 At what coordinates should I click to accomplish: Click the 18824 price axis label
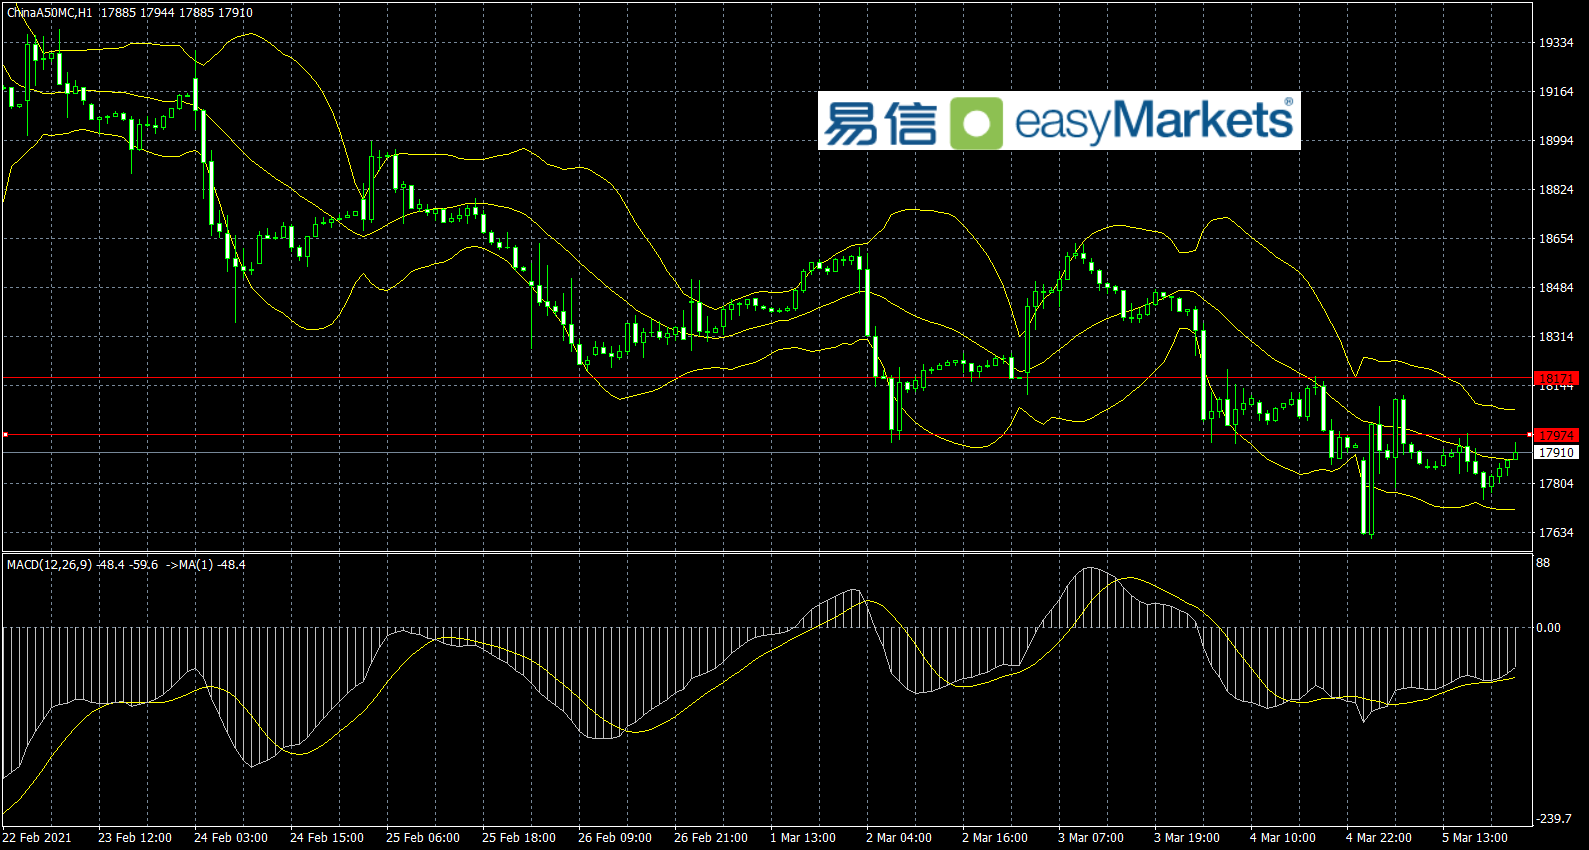click(x=1556, y=190)
